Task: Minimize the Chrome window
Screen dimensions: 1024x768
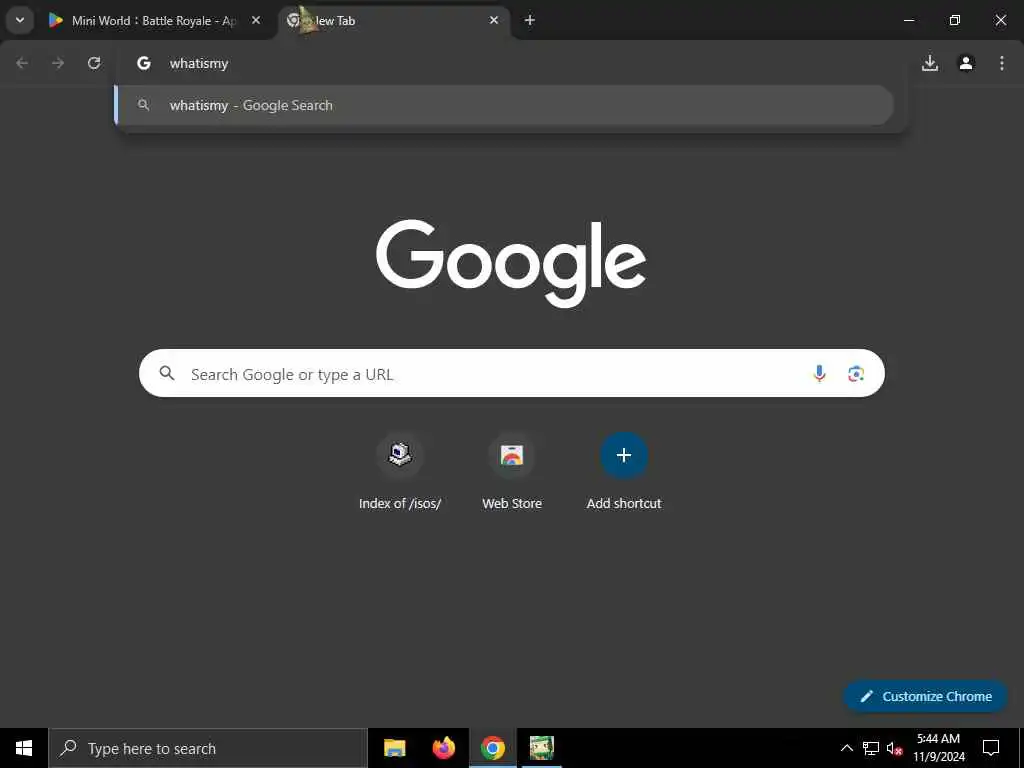Action: coord(908,20)
